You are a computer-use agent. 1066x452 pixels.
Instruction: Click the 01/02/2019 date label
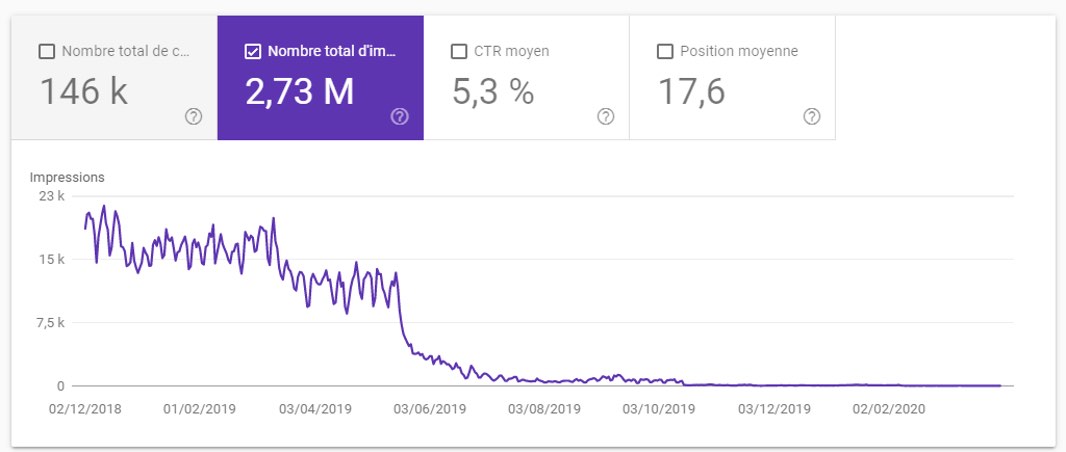200,409
